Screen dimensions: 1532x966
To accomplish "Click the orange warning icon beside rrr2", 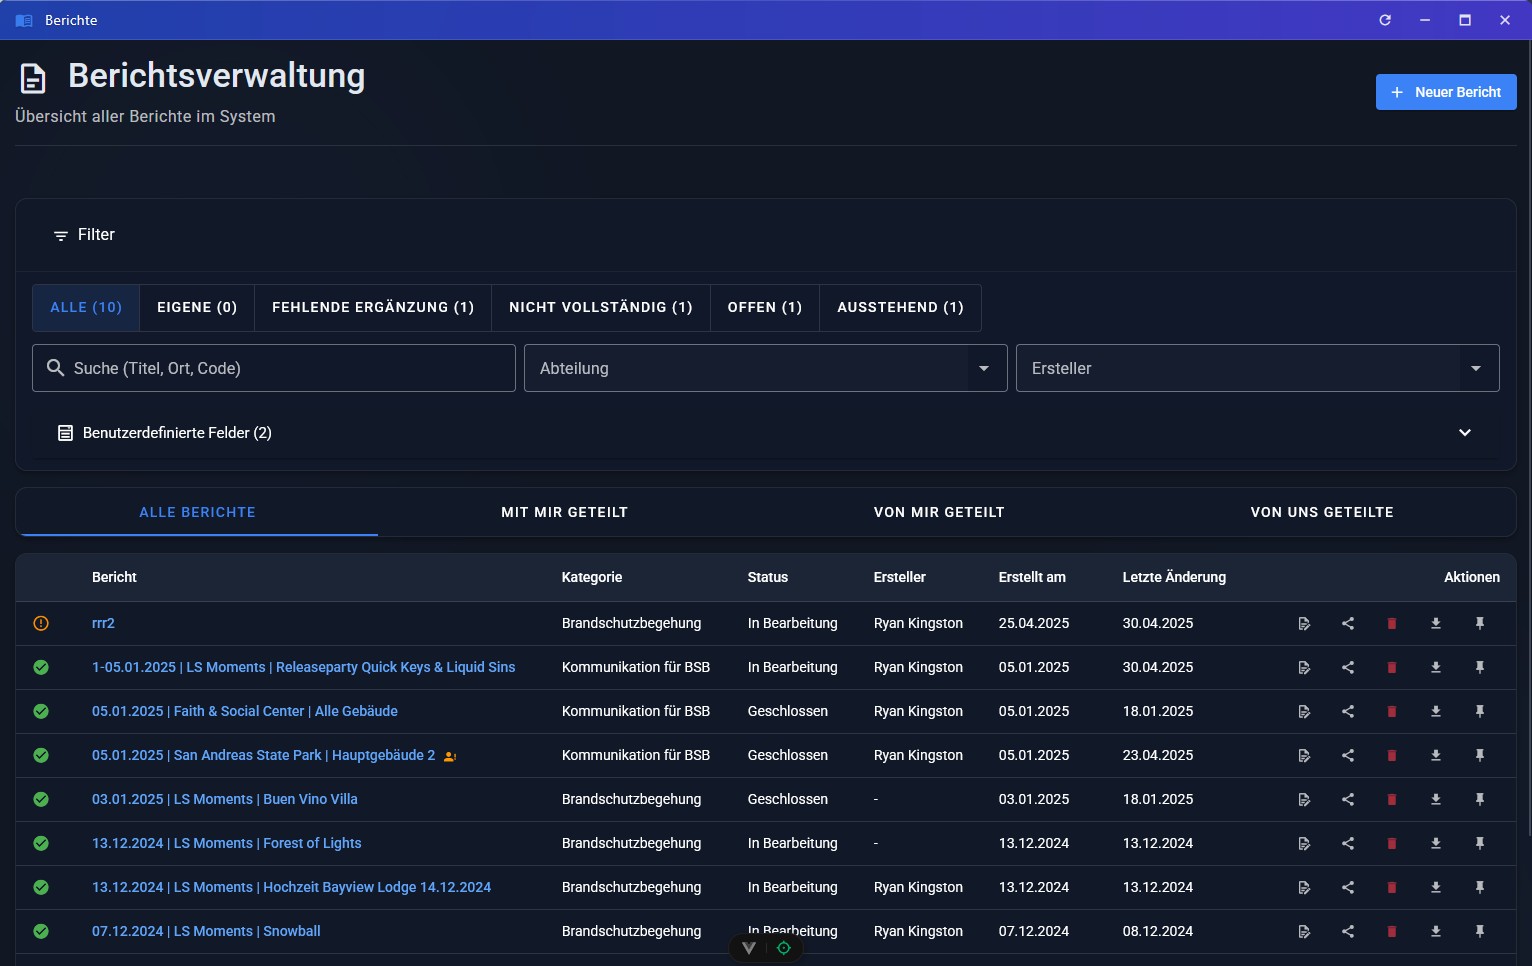I will tap(41, 623).
